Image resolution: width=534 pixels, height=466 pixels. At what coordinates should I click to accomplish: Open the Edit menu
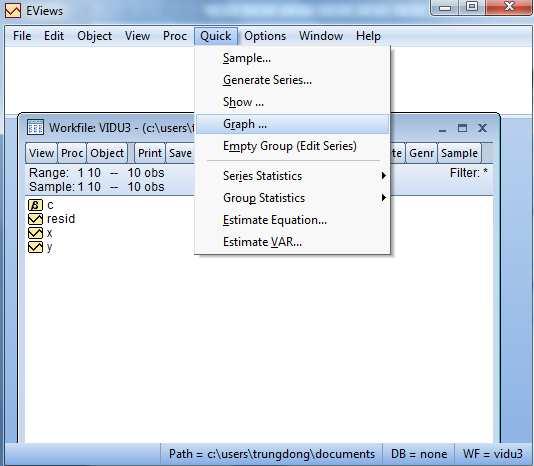tap(54, 36)
